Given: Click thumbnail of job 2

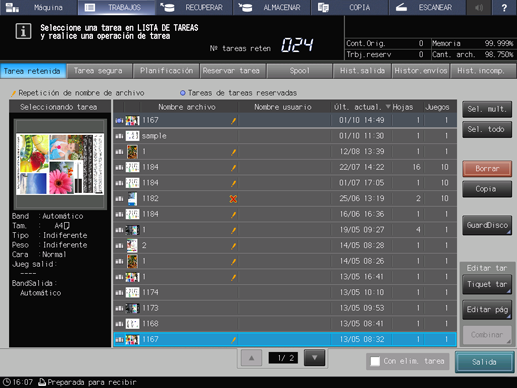Looking at the screenshot, I should click(132, 246).
